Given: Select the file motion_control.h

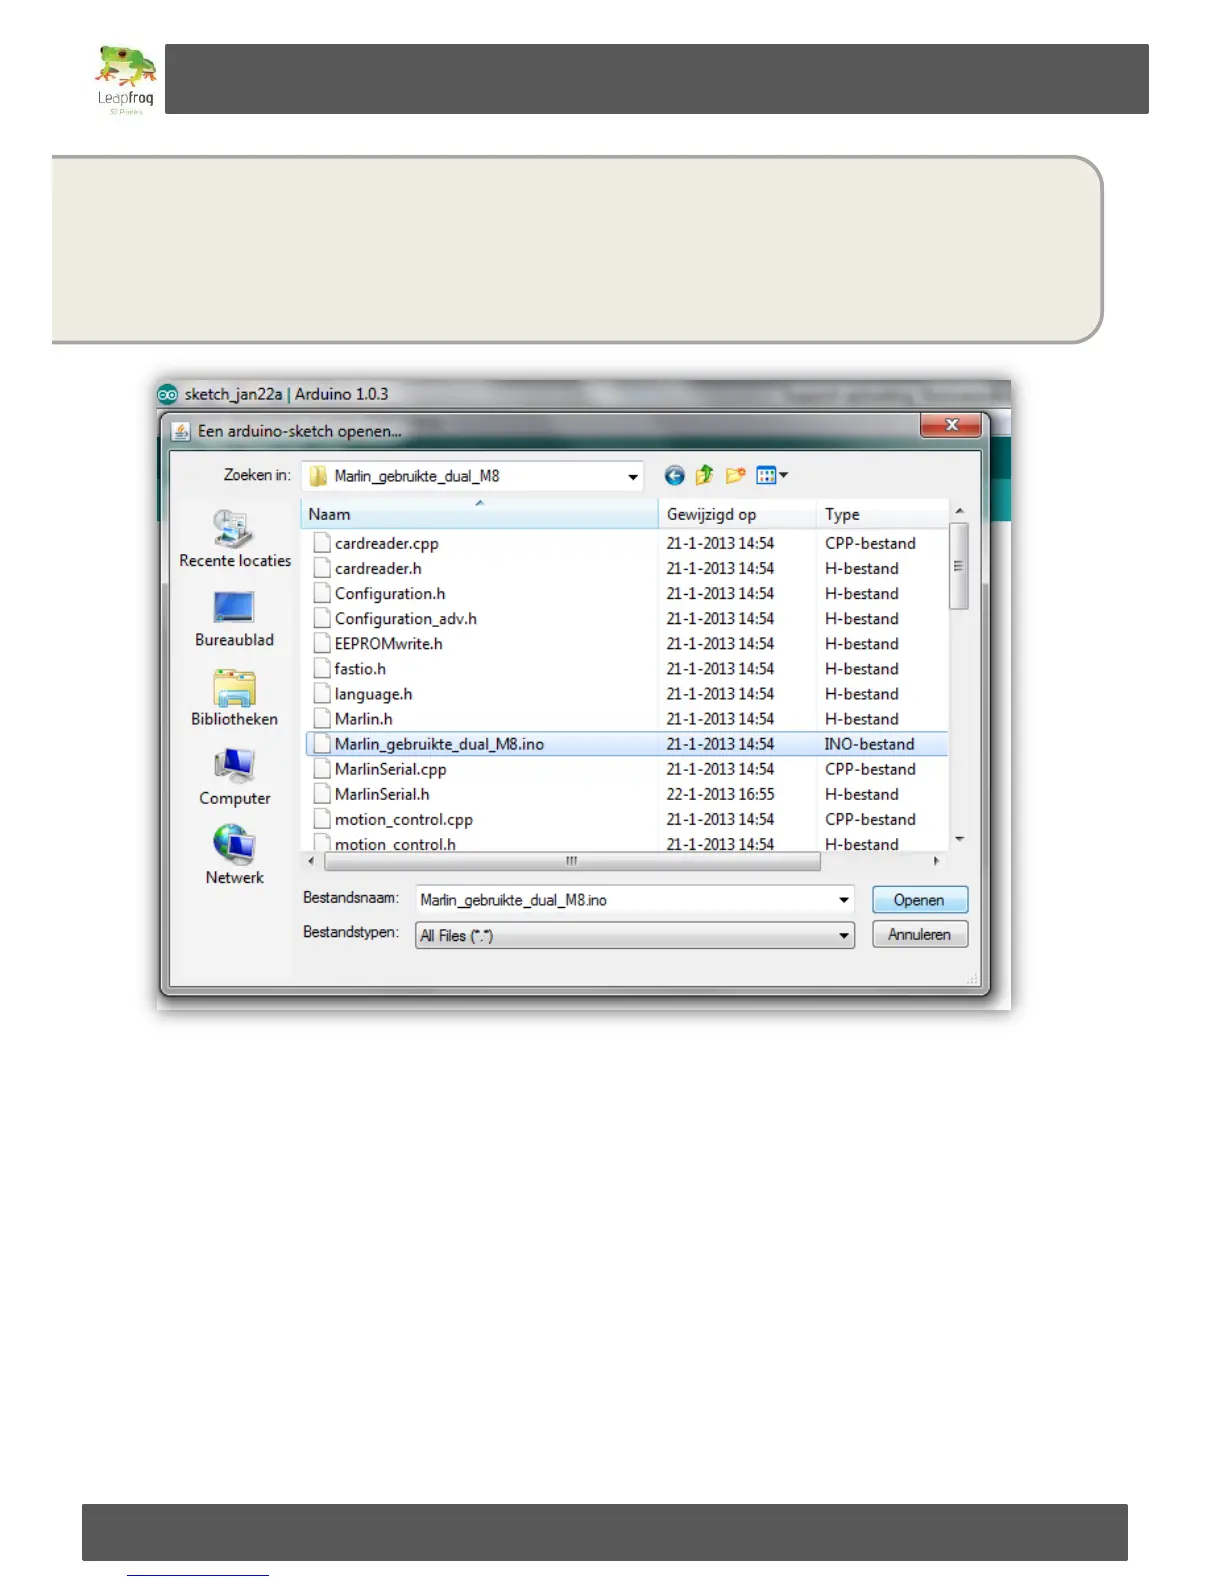Looking at the screenshot, I should click(395, 844).
